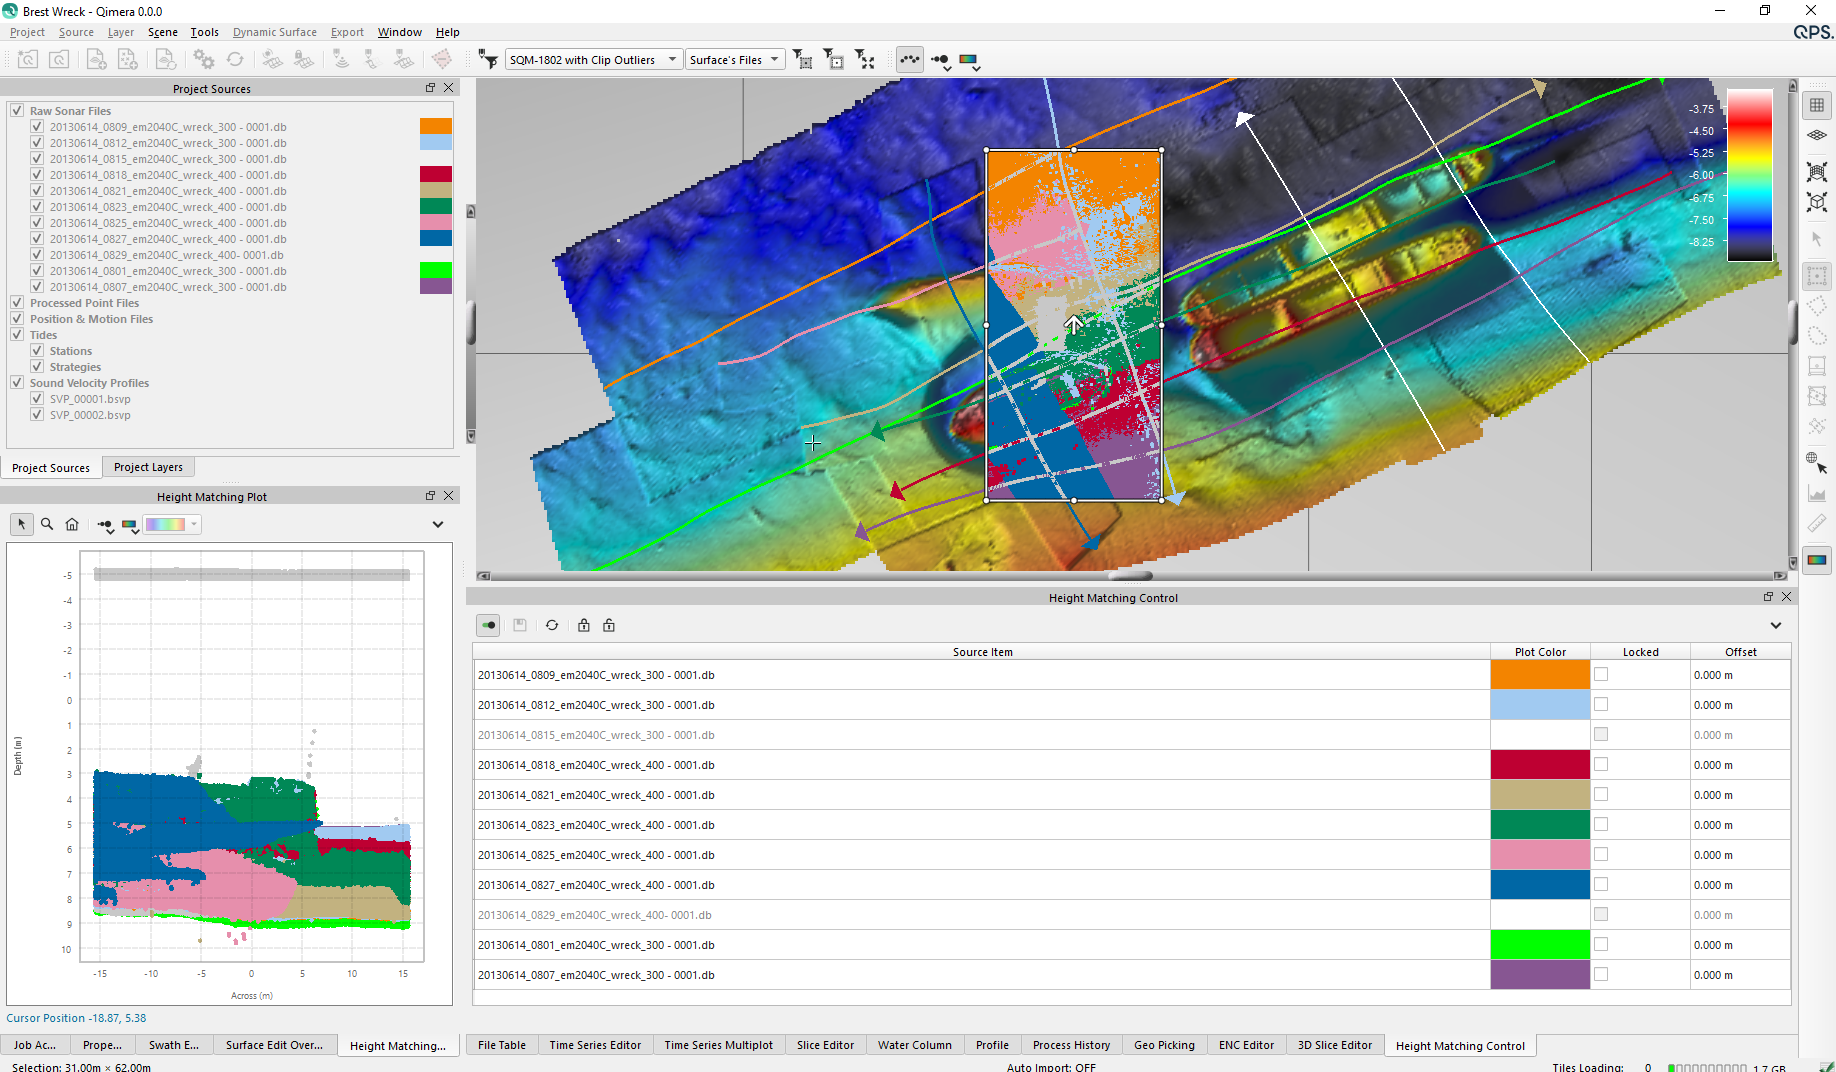
Task: Toggle Locked checkbox for 0809 wreck_300 file
Action: tap(1601, 675)
